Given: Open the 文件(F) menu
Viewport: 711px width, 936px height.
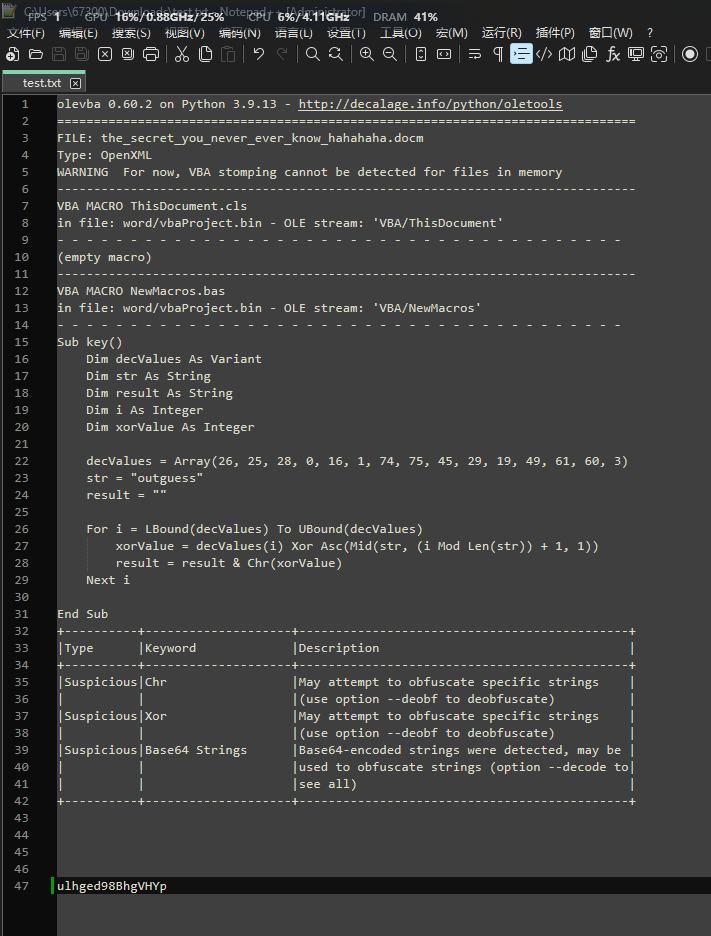Looking at the screenshot, I should 26,33.
